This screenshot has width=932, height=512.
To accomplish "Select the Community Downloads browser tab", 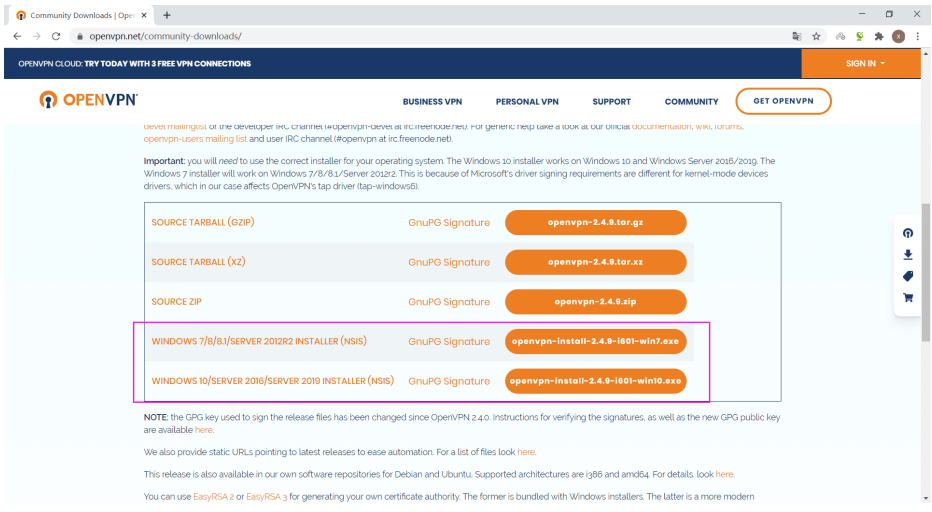I will pos(81,15).
